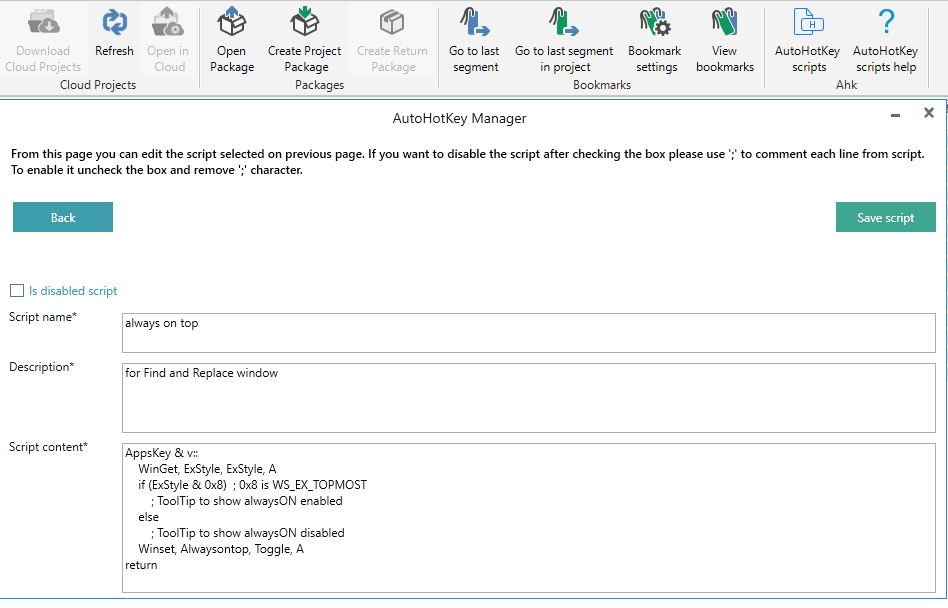Close the AutoHotKey Manager panel
The height and width of the screenshot is (608, 948).
pyautogui.click(x=929, y=113)
